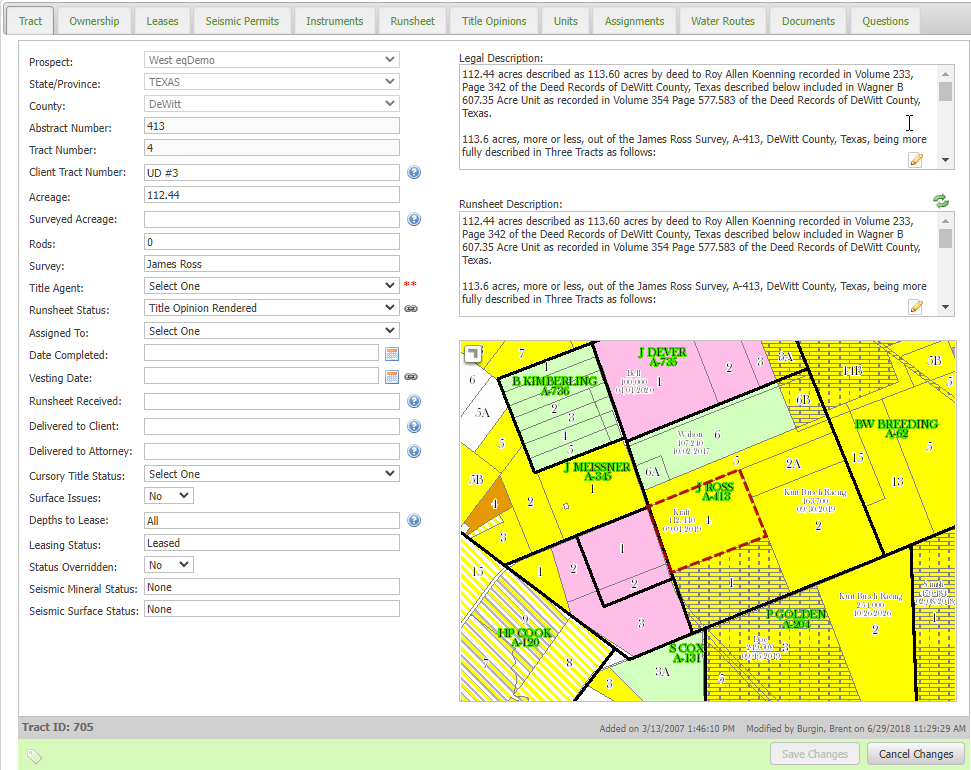Click the green refresh icon above Runsheet Description

point(940,201)
